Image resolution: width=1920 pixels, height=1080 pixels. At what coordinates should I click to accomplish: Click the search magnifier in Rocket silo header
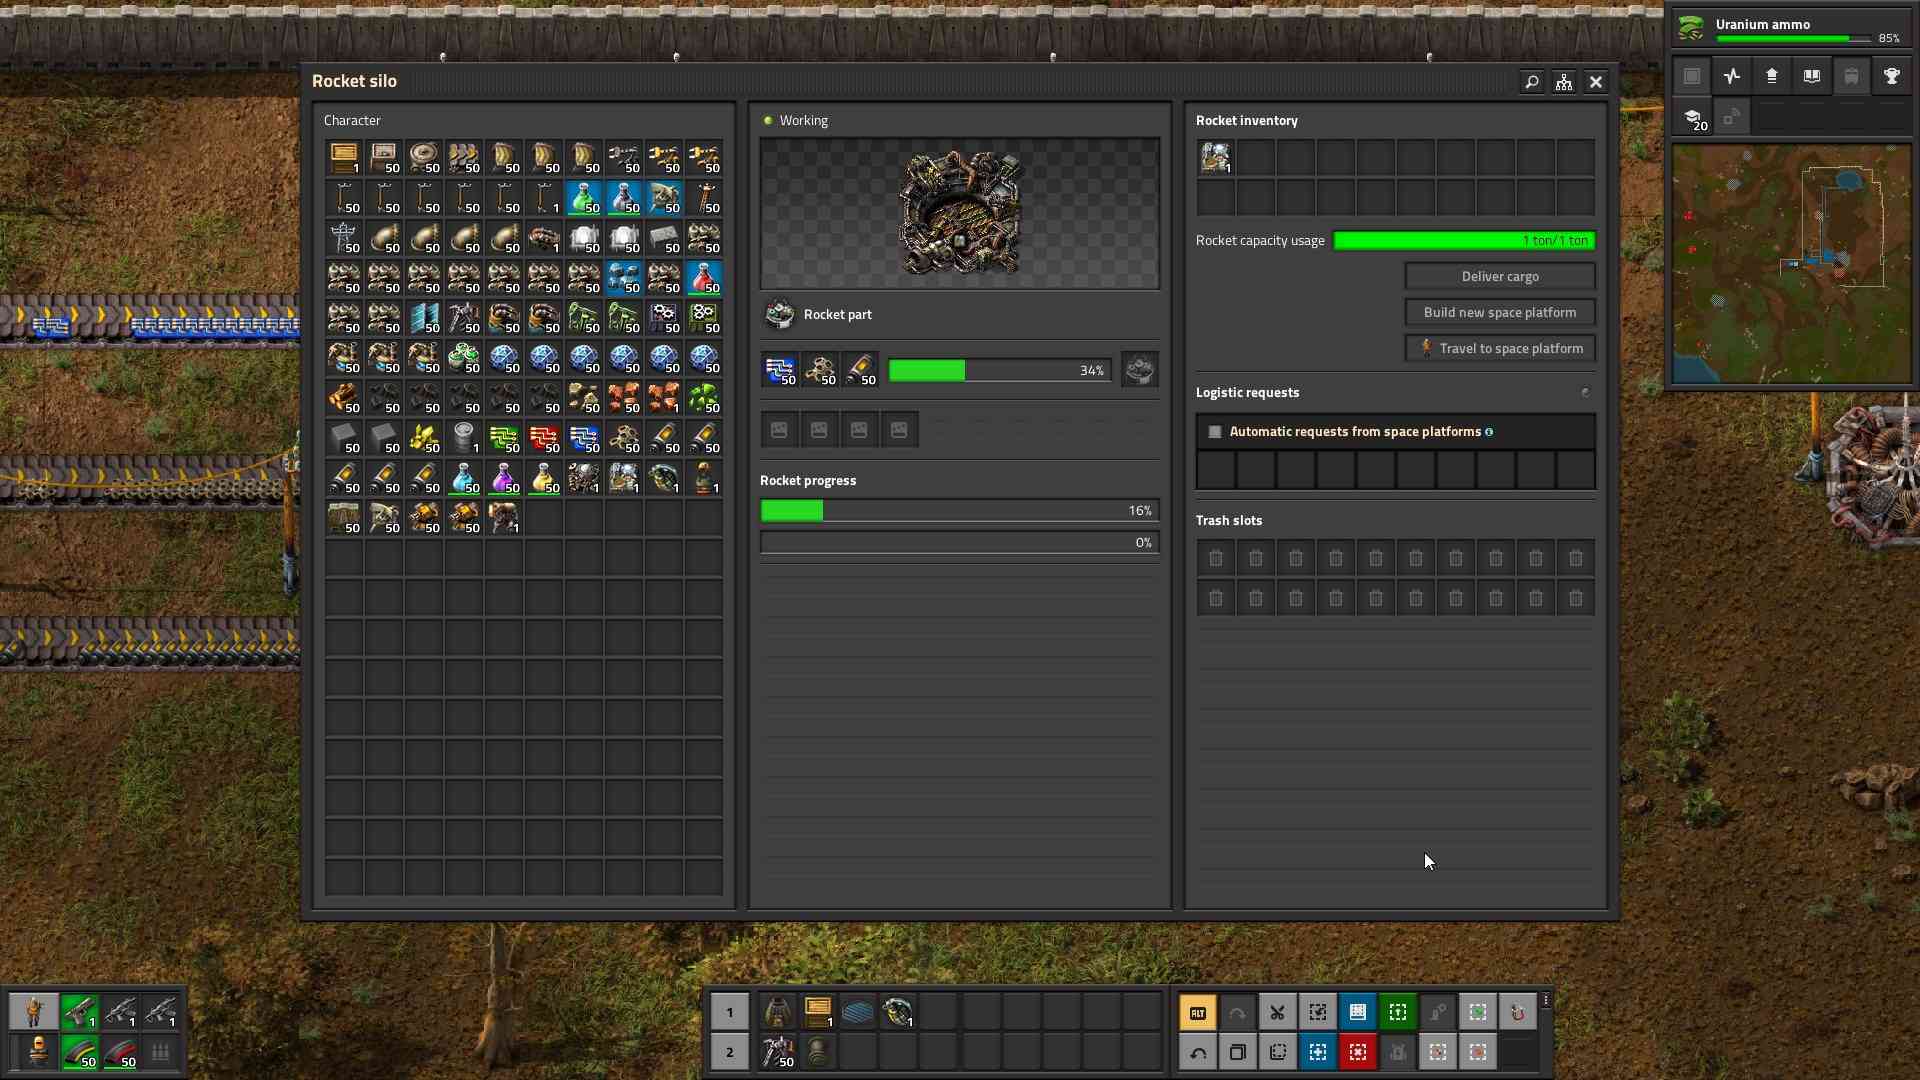click(x=1531, y=82)
